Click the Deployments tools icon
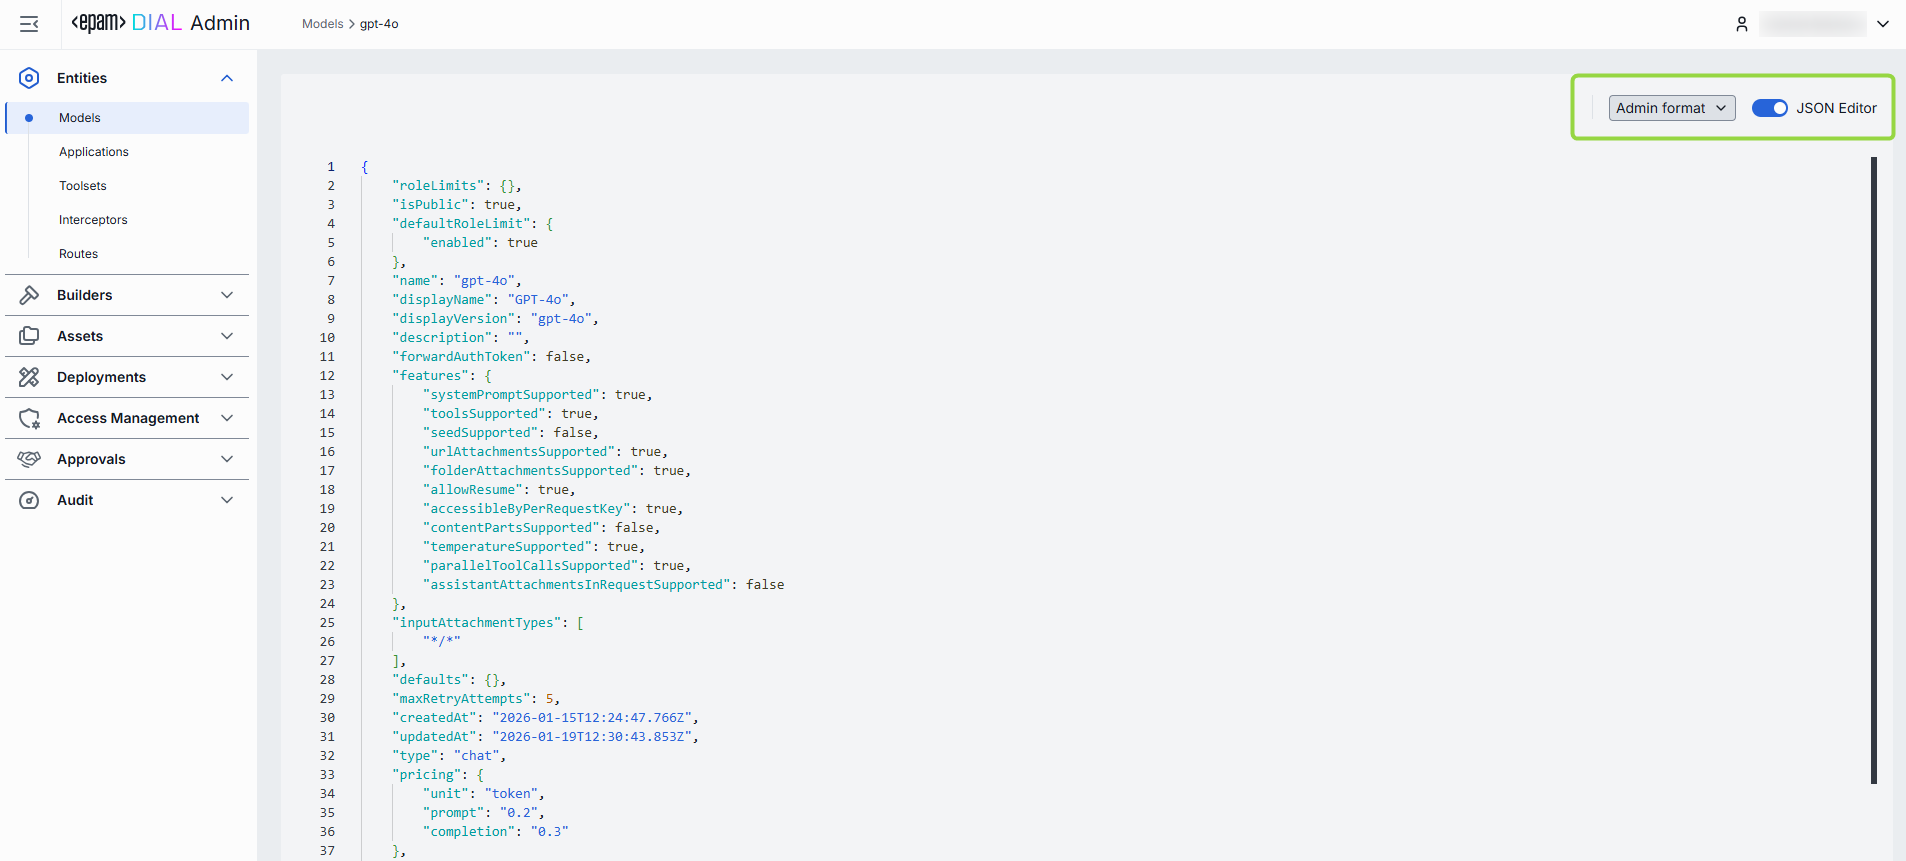This screenshot has height=861, width=1906. pos(29,377)
